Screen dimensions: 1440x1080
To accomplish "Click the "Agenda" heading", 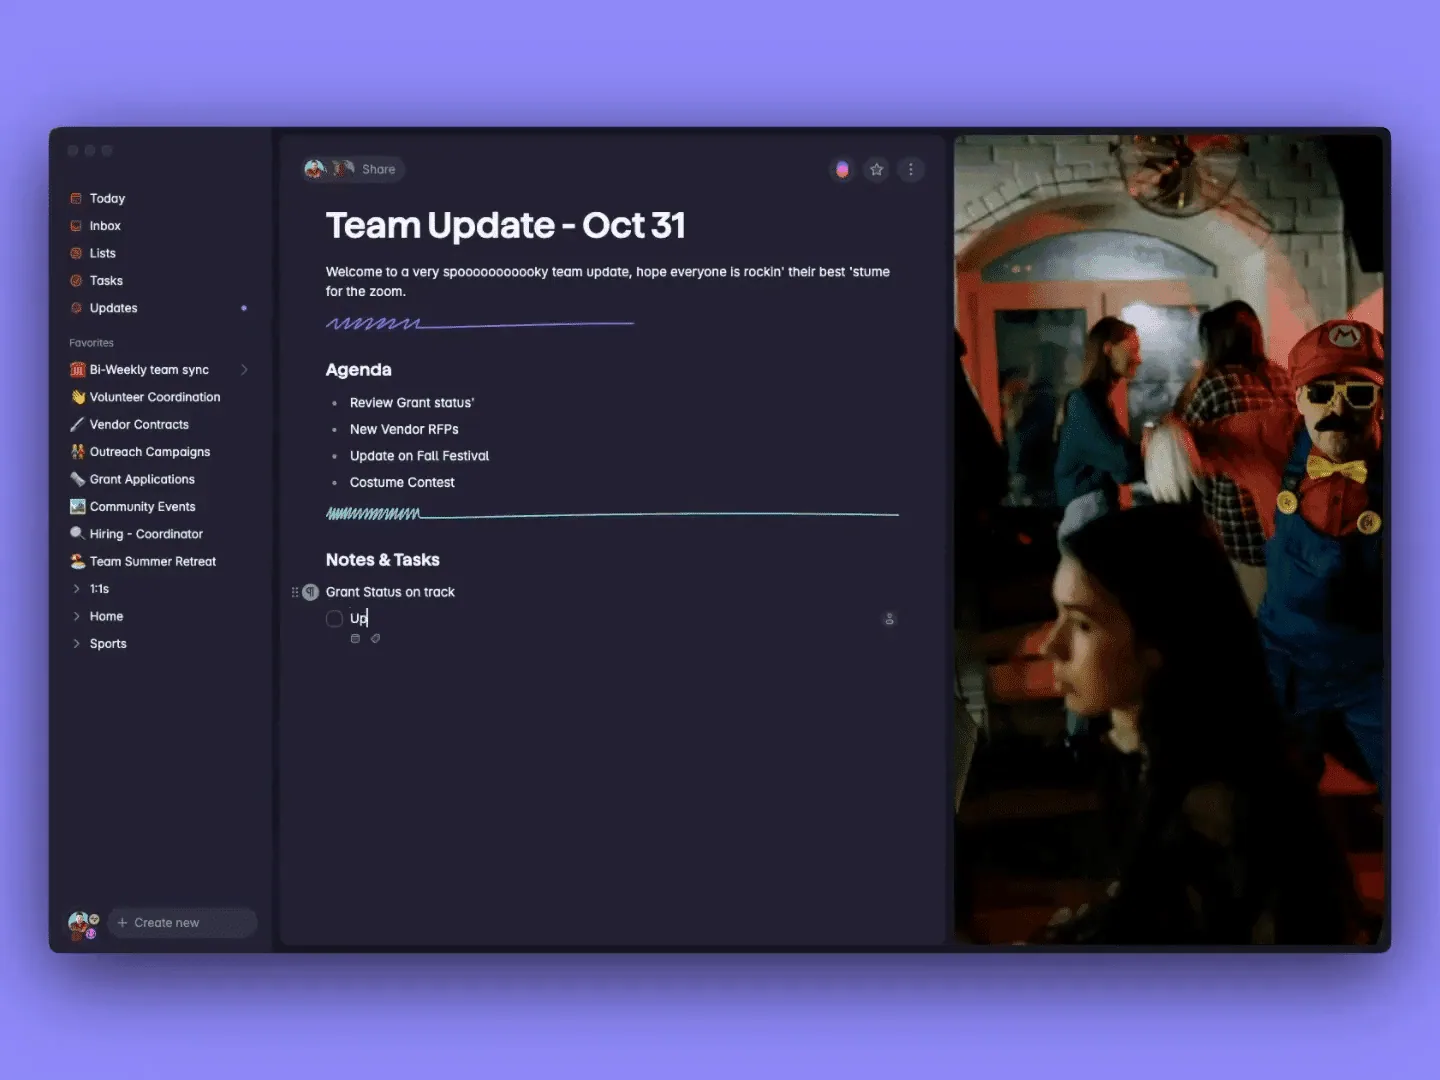I will click(359, 370).
